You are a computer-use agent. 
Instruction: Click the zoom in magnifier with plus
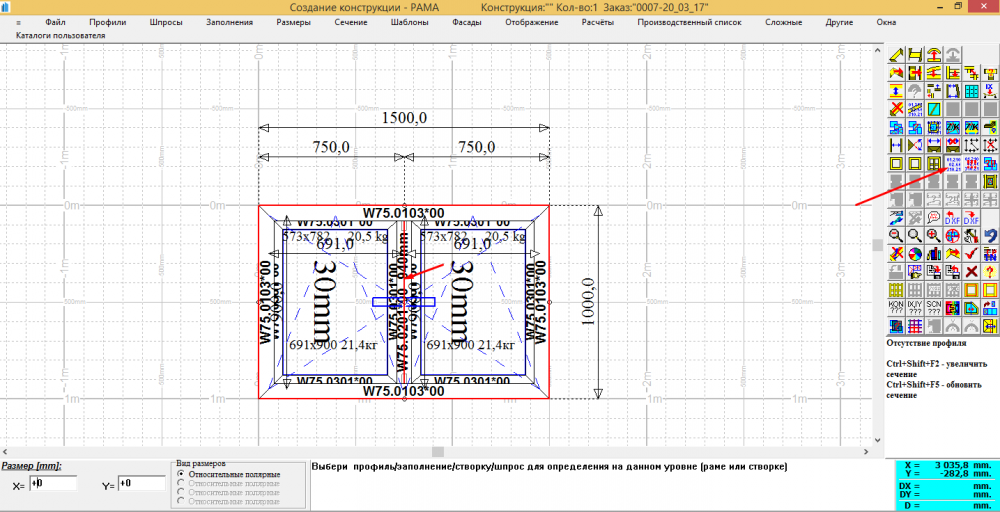(934, 235)
